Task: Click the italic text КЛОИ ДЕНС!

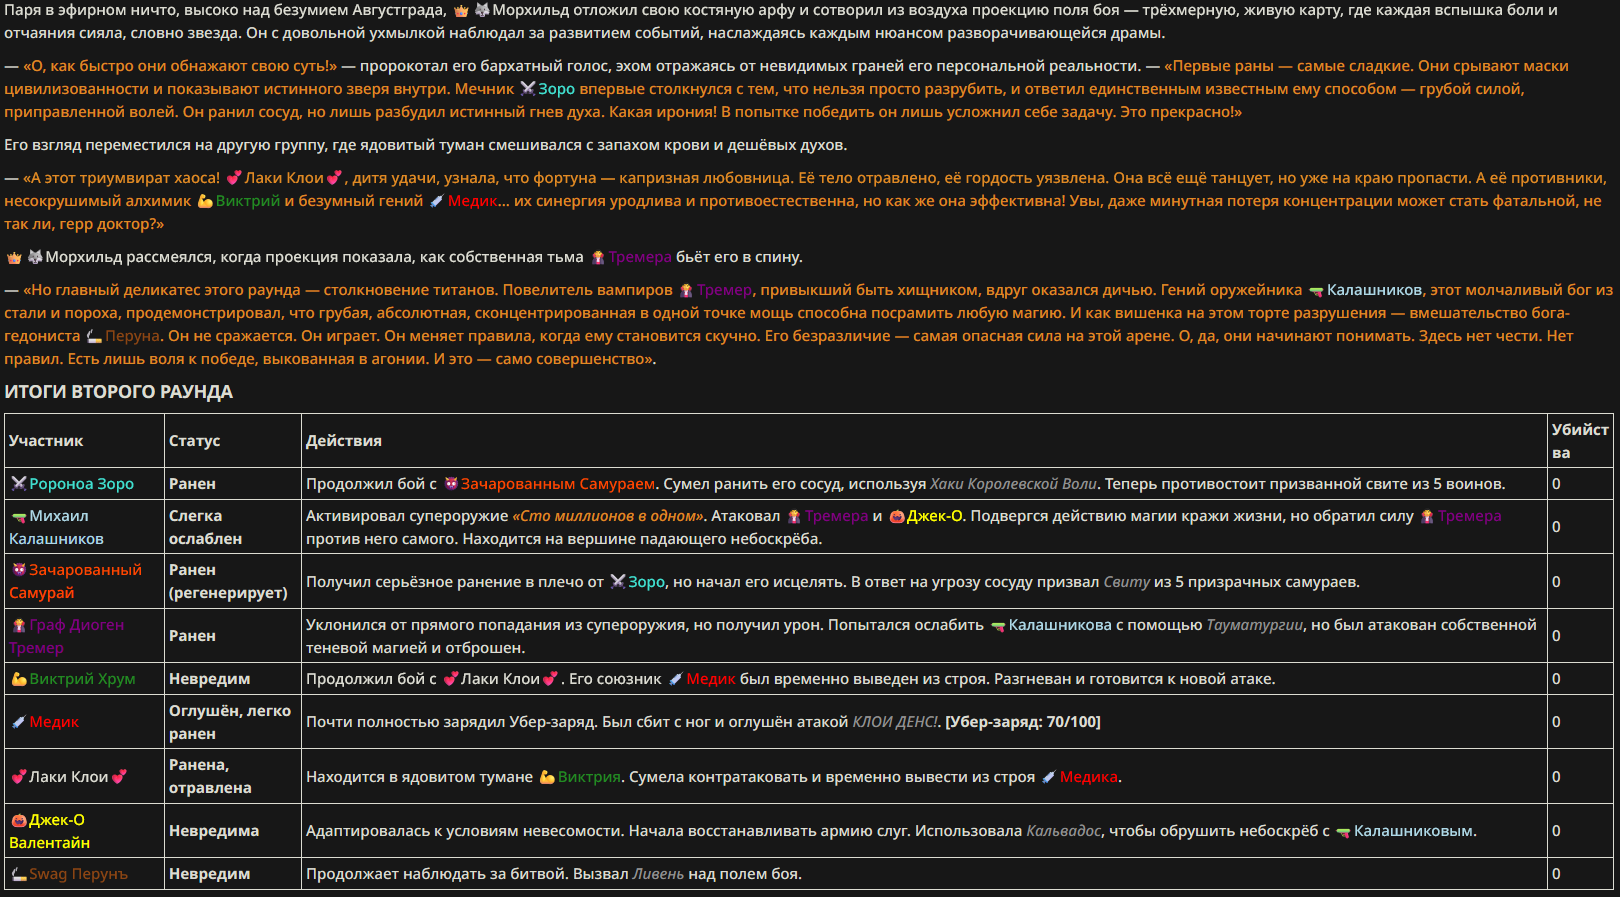Action: click(x=895, y=722)
